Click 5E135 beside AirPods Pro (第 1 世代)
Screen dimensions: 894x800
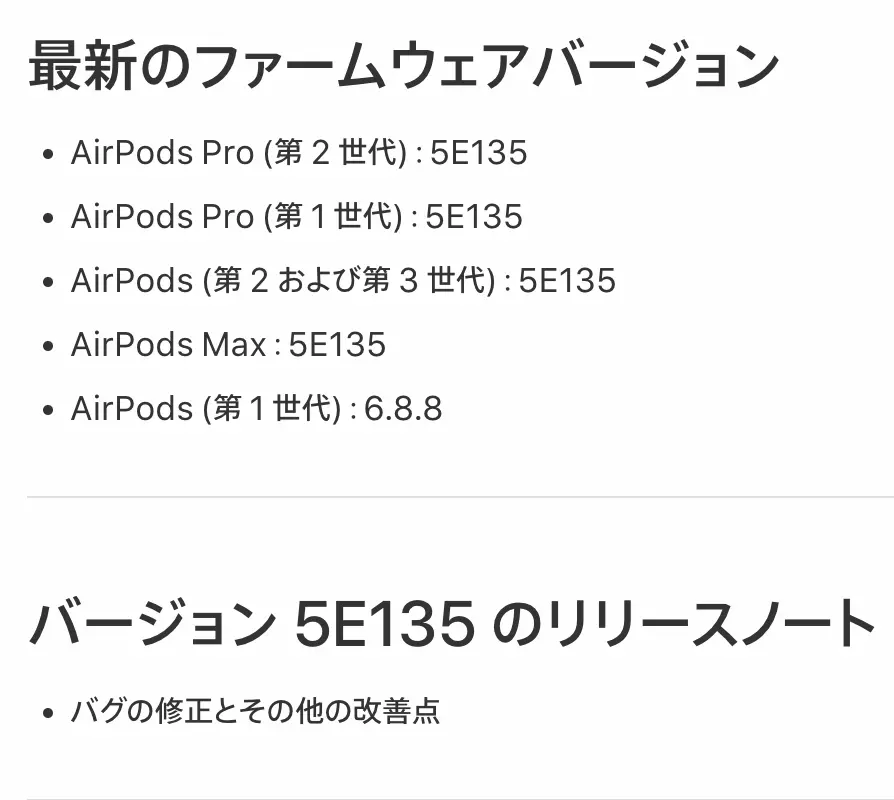tap(474, 217)
